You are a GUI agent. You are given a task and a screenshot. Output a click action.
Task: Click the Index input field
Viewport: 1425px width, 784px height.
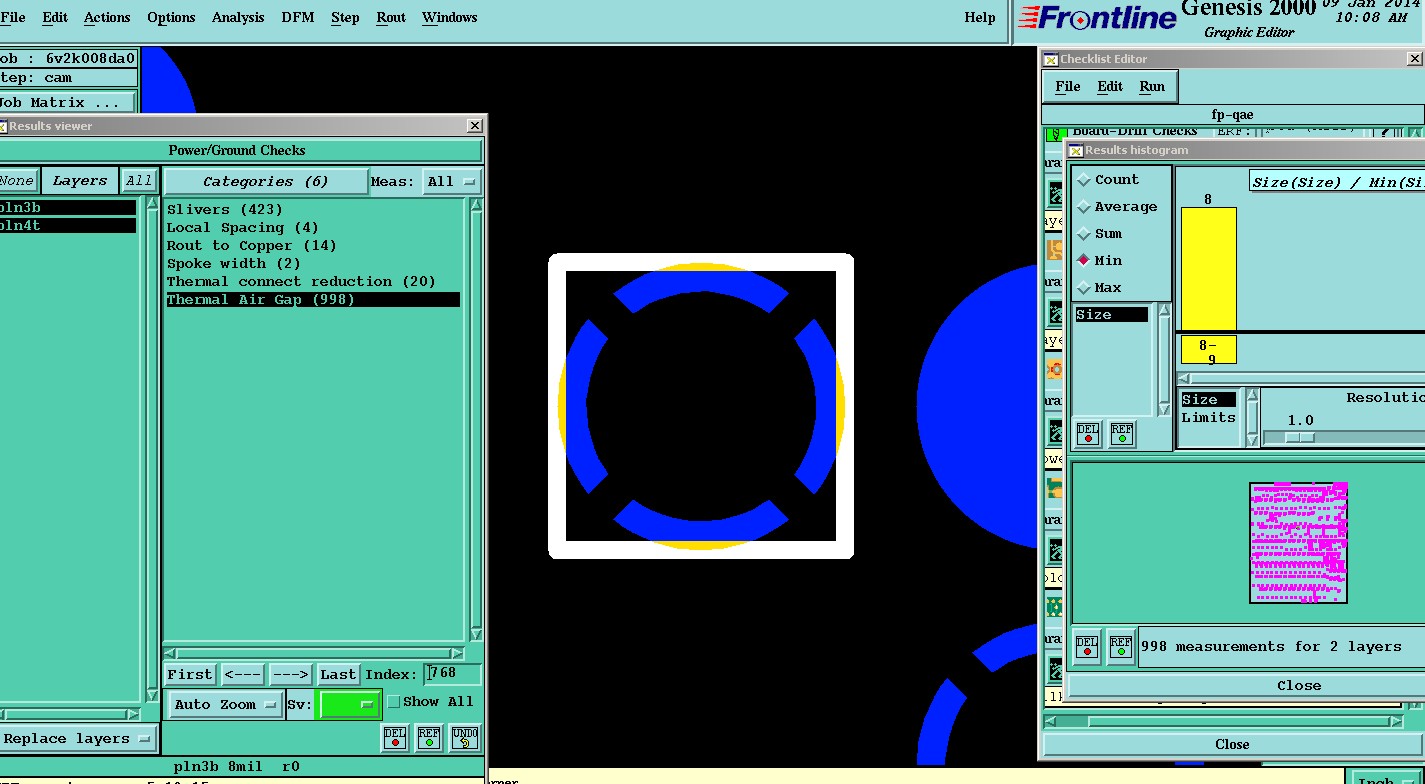452,674
